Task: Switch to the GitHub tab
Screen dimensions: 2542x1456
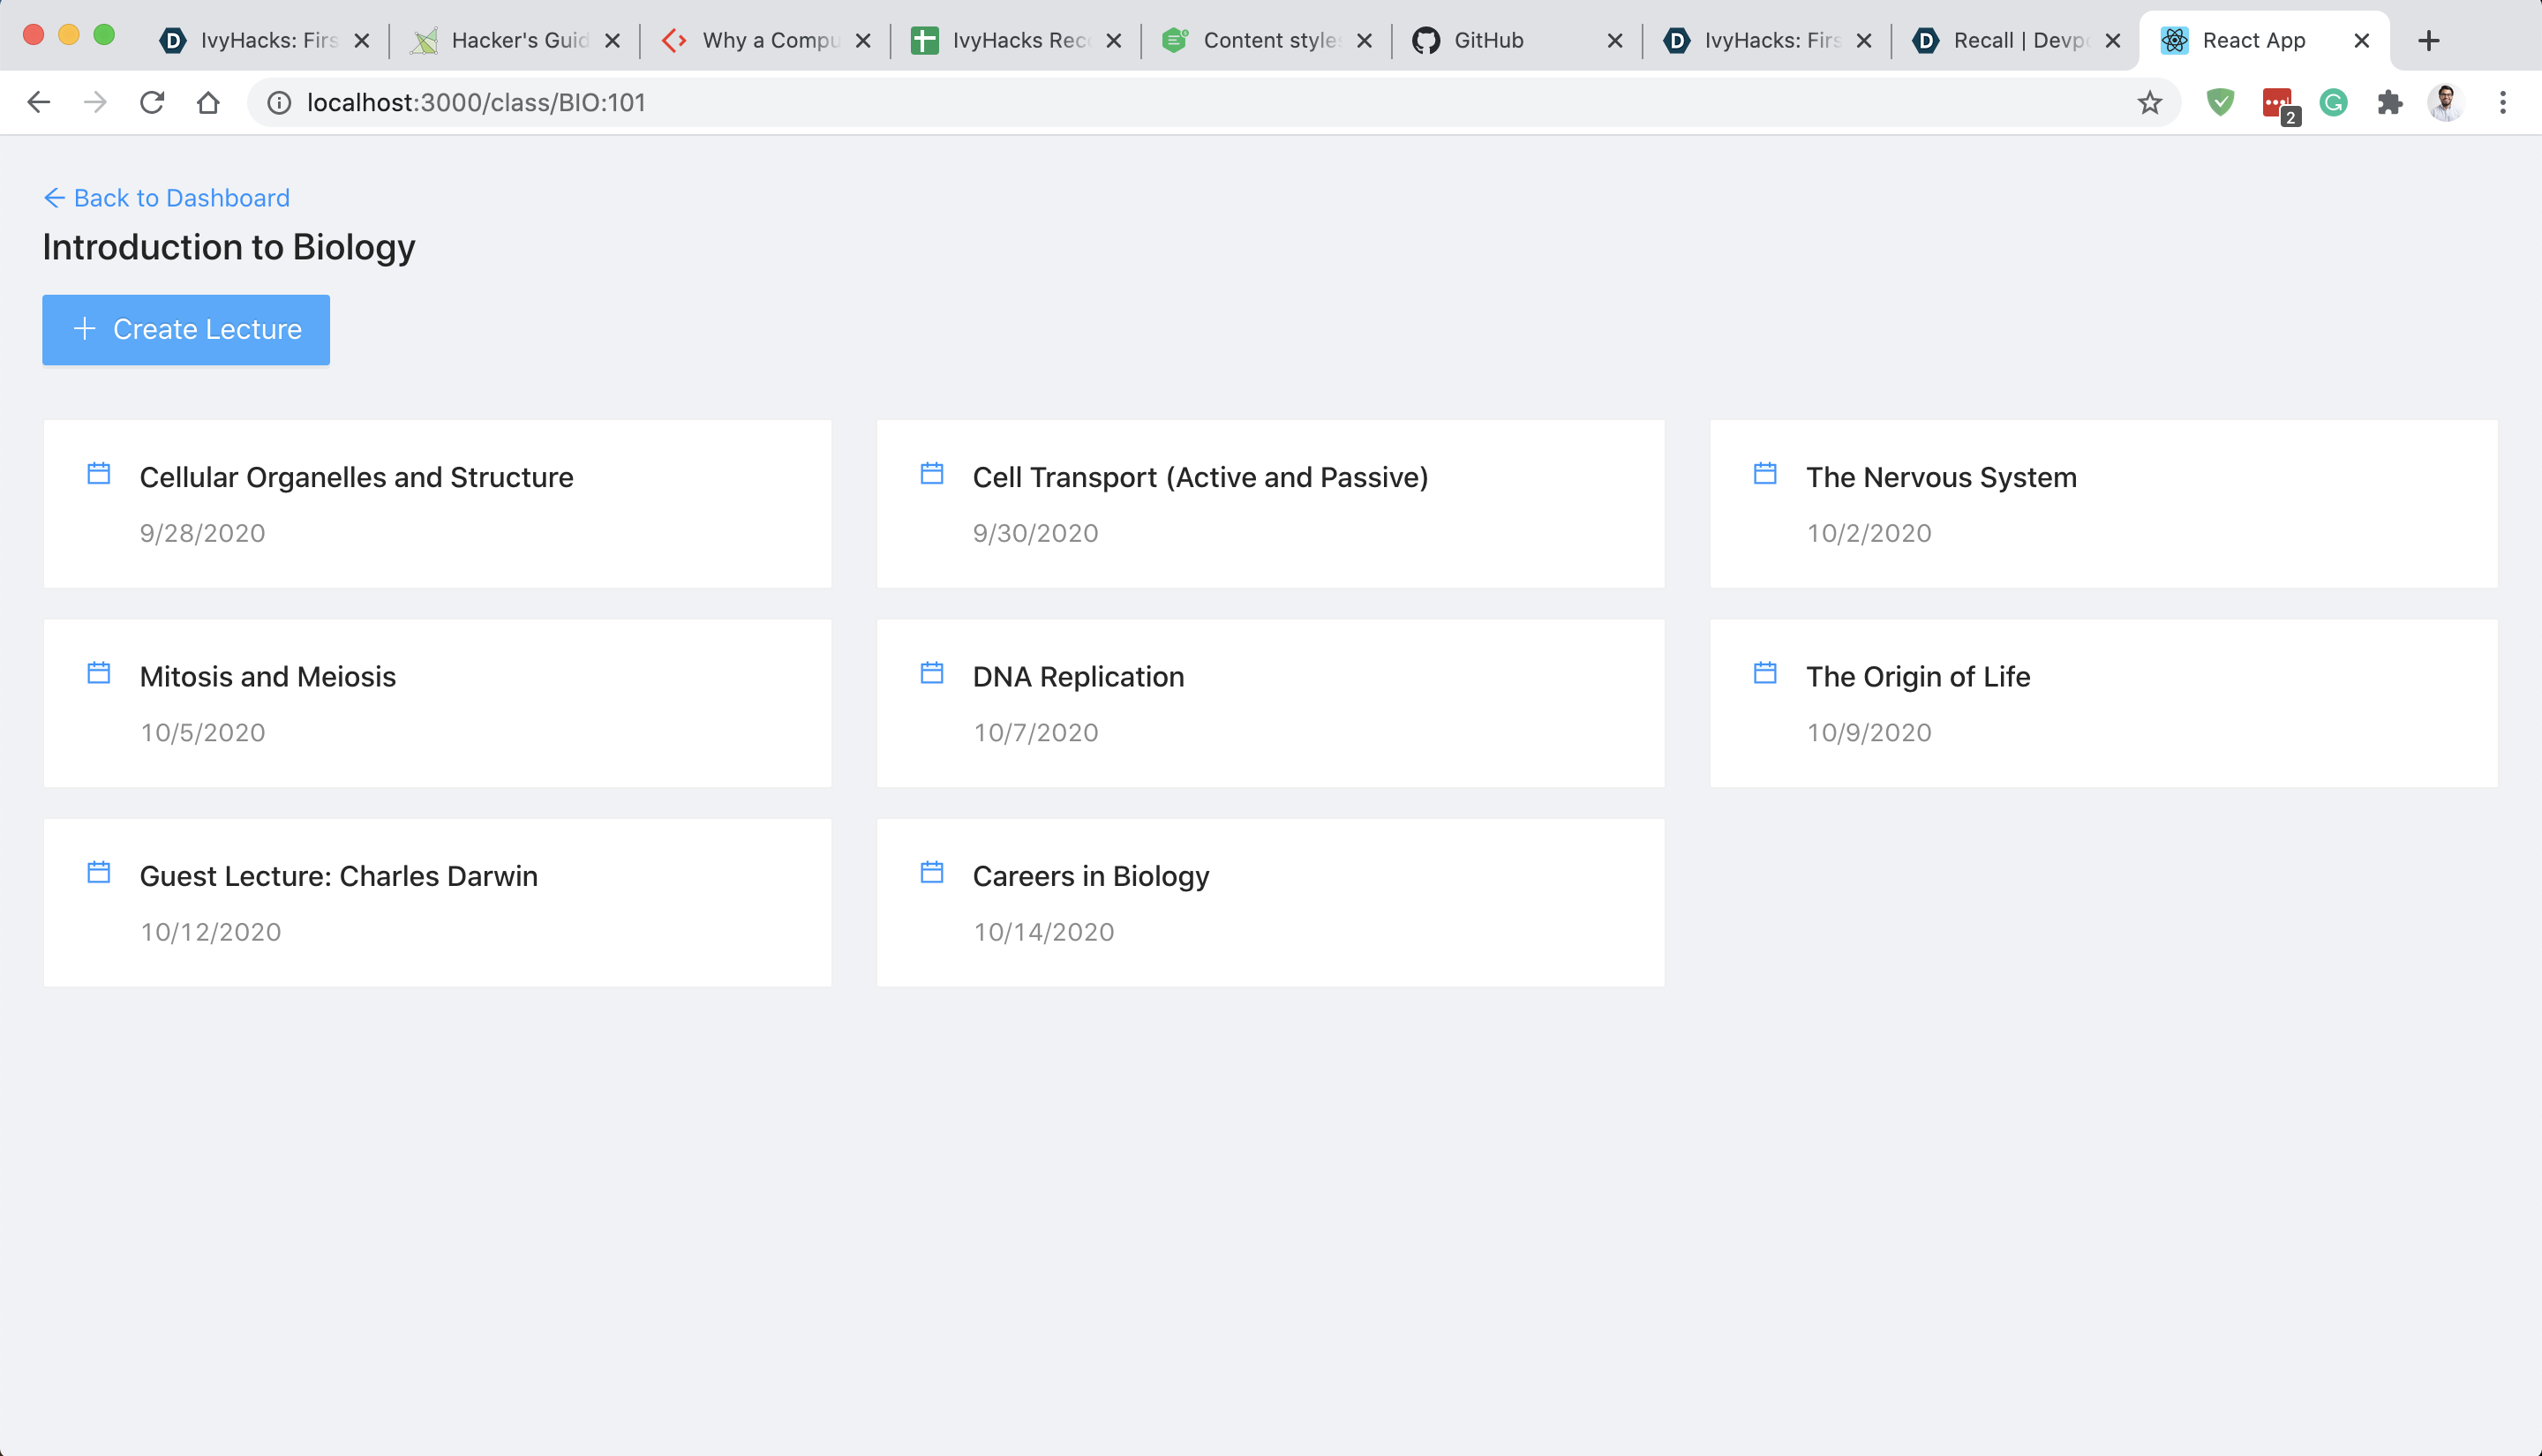Action: point(1487,40)
